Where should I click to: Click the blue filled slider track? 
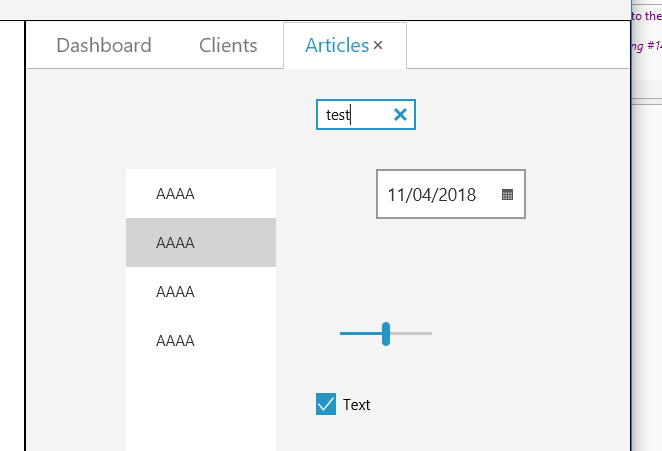(x=360, y=333)
